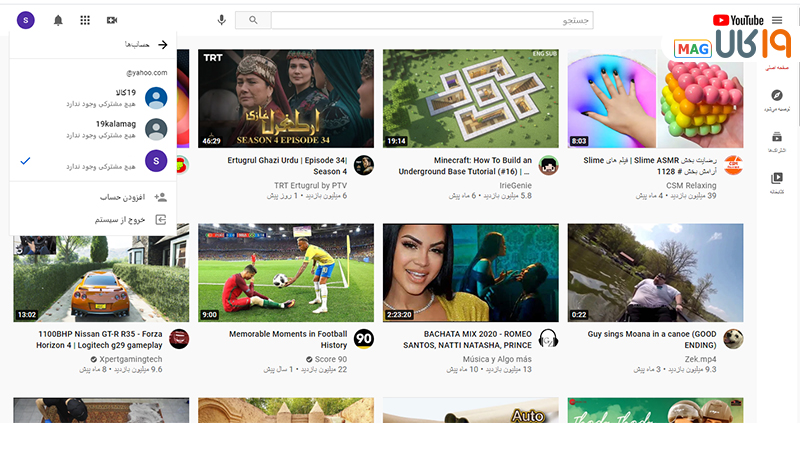Click the notifications bell icon
800x450 pixels.
58,20
